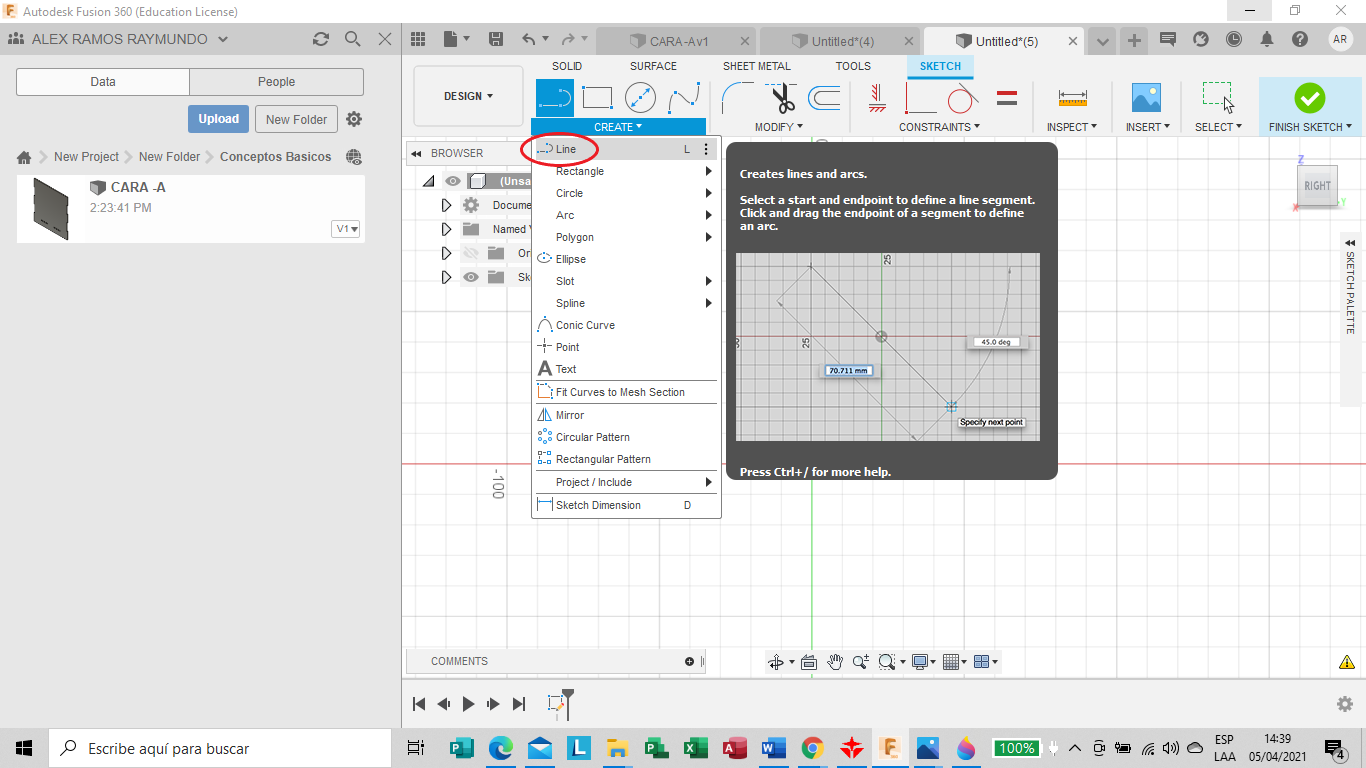Select the Line tool icon in toolbar
This screenshot has height=768, width=1366.
(555, 97)
